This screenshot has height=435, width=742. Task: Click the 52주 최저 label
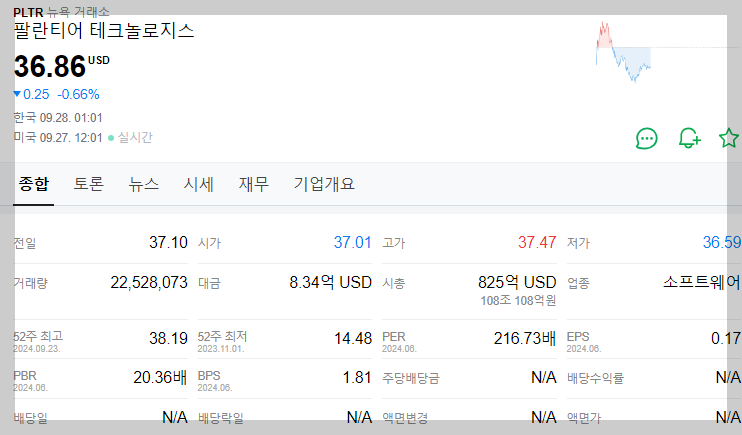222,336
